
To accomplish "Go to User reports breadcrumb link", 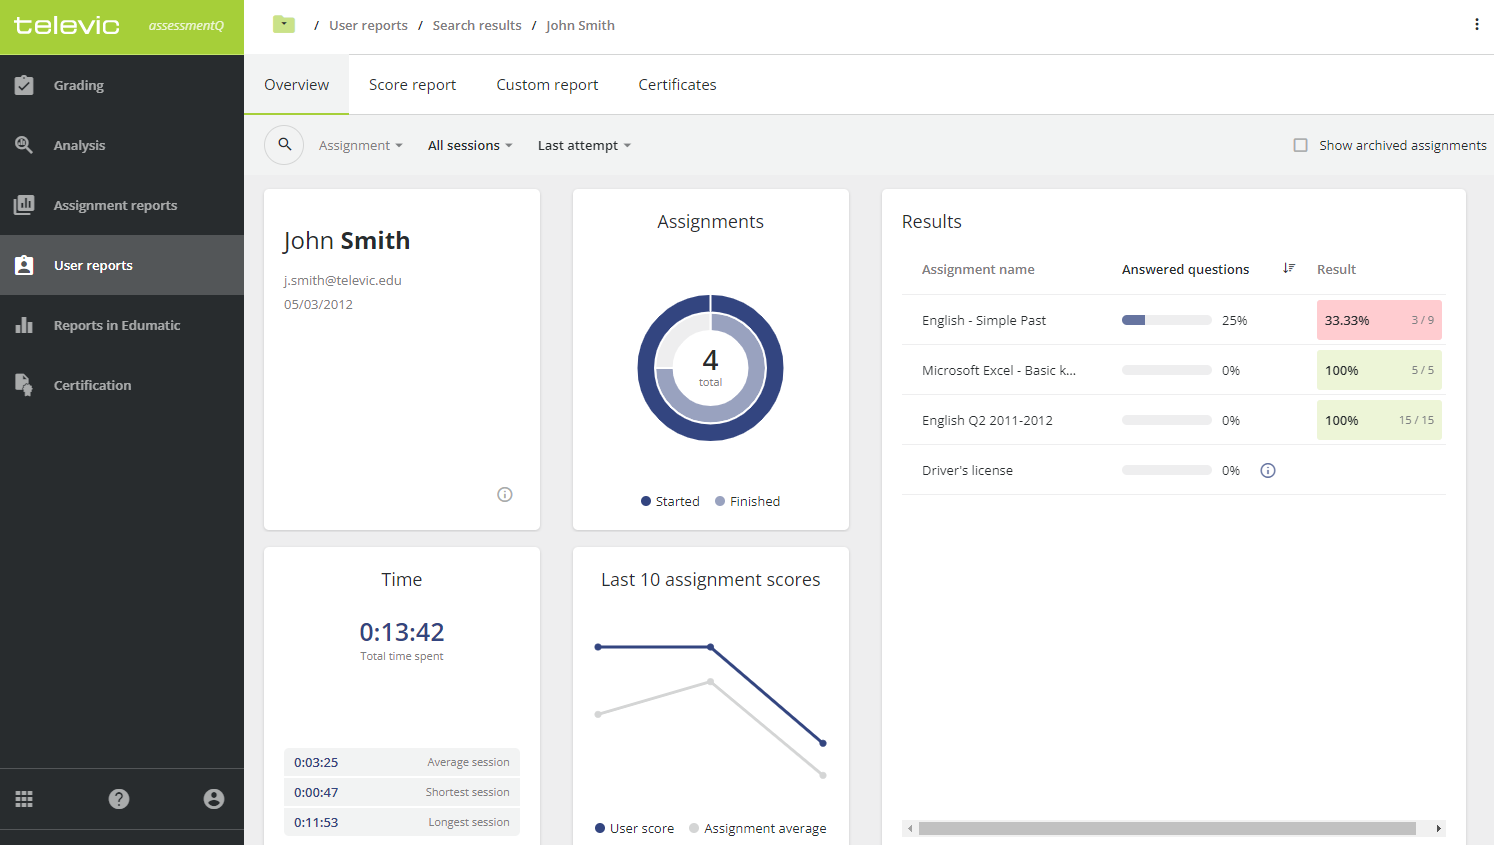I will click(x=368, y=25).
